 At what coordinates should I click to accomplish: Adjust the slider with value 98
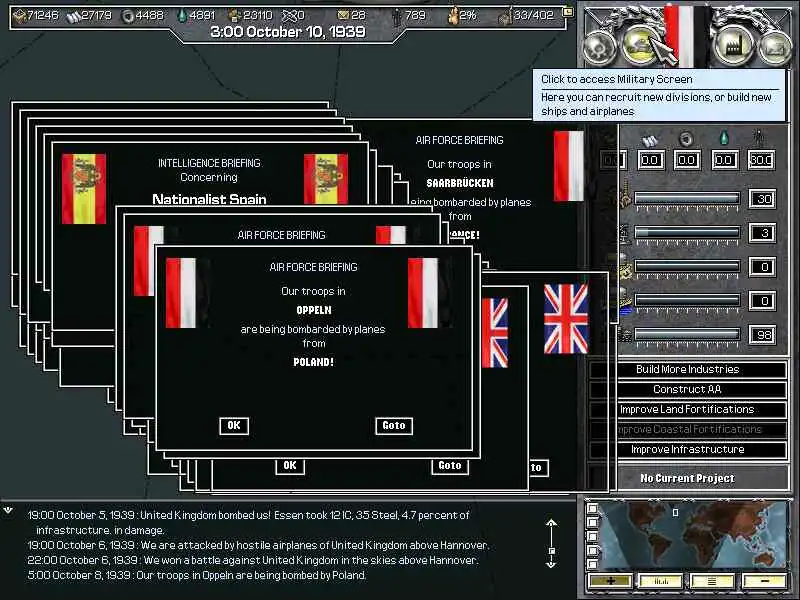click(687, 335)
